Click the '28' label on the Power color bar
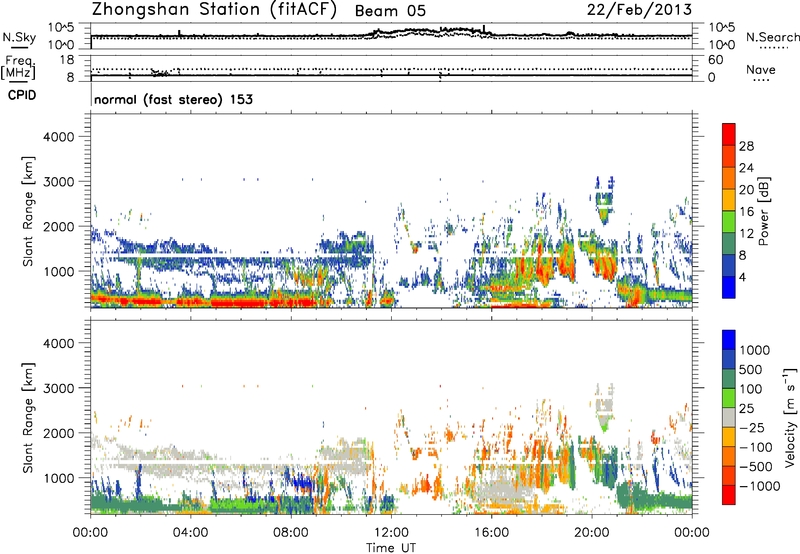The width and height of the screenshot is (800, 554). (x=746, y=146)
